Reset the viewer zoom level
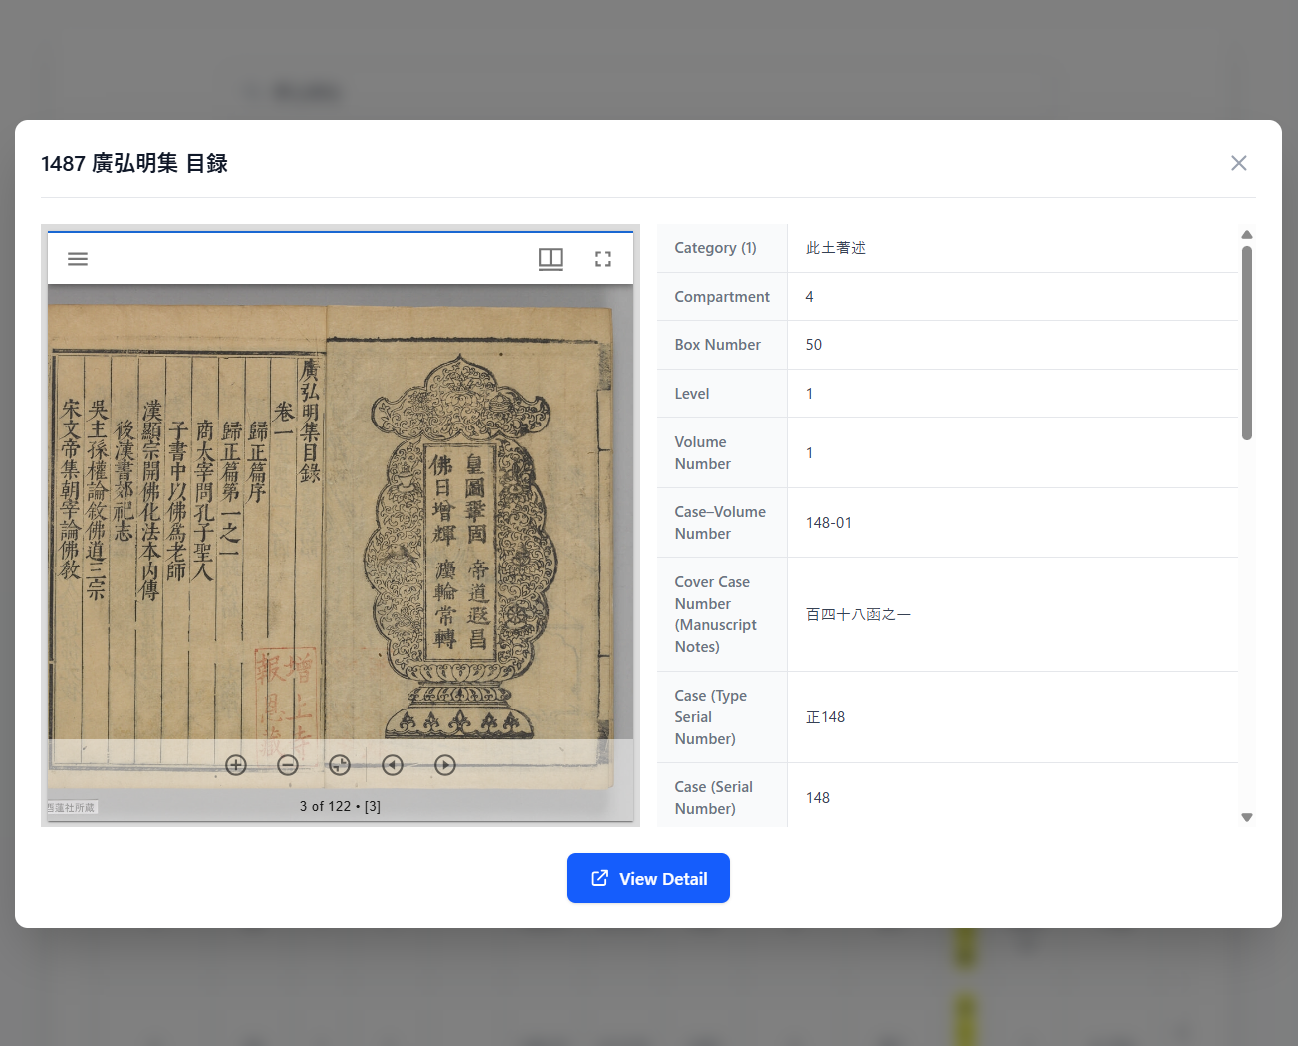The height and width of the screenshot is (1046, 1298). (340, 765)
